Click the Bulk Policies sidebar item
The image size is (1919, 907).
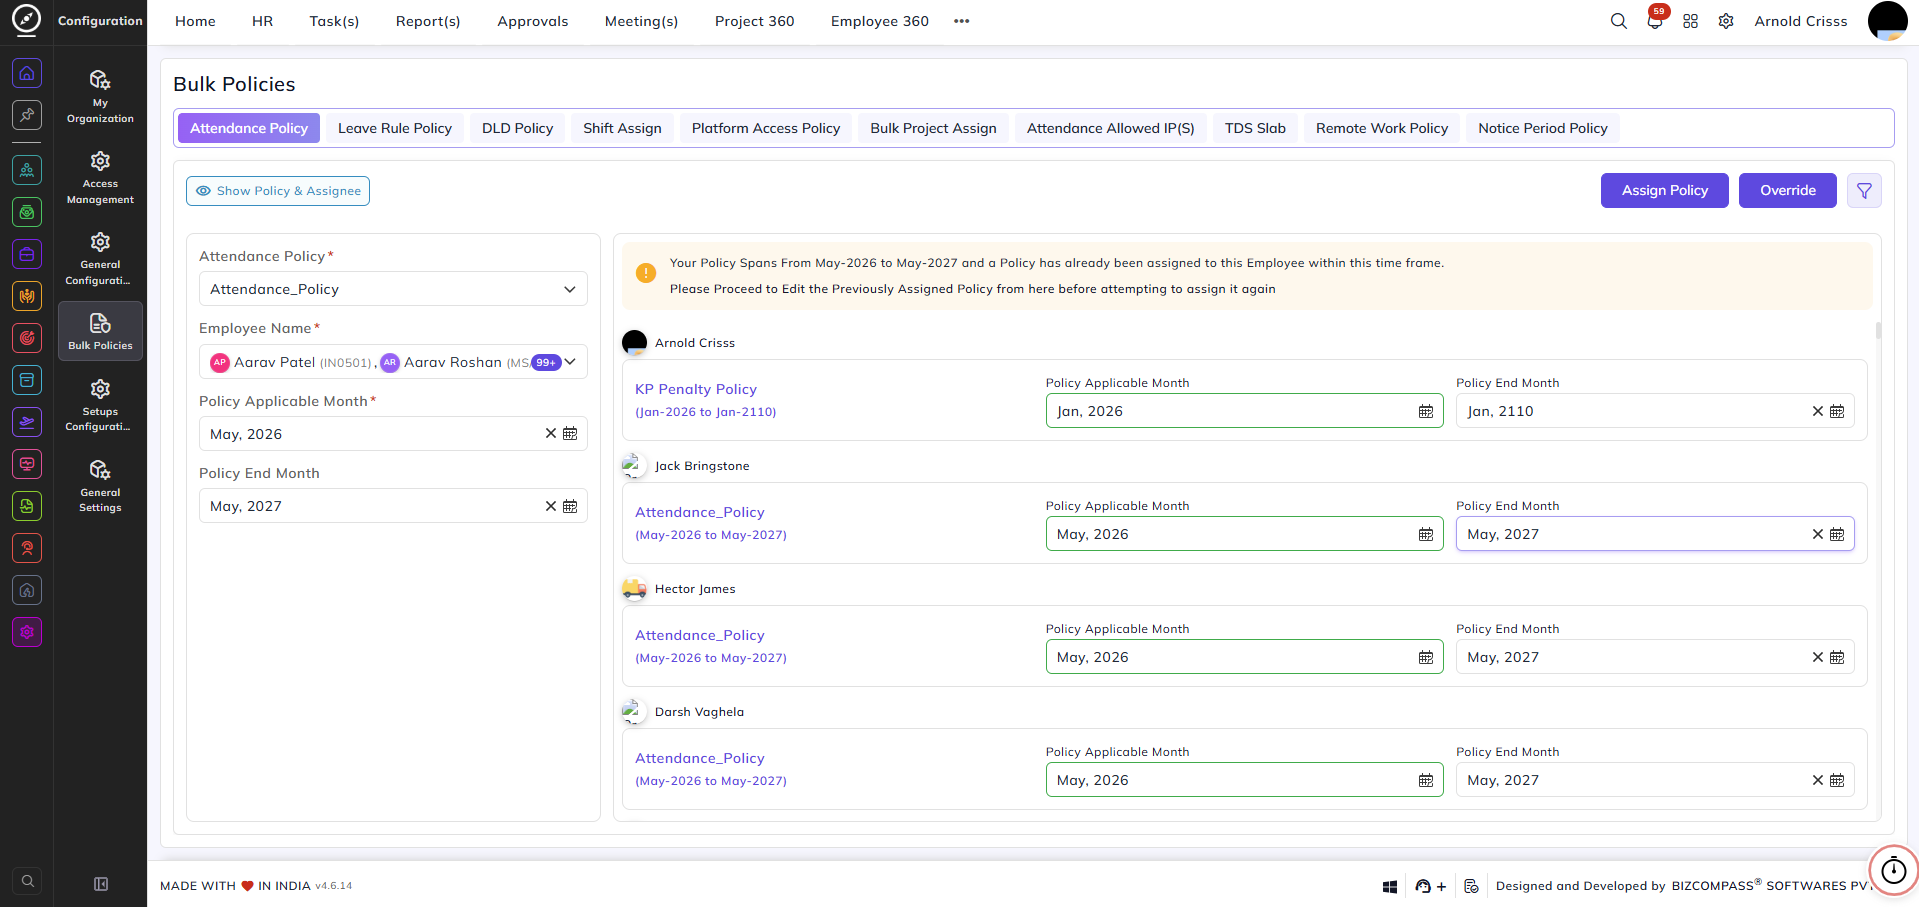point(100,331)
